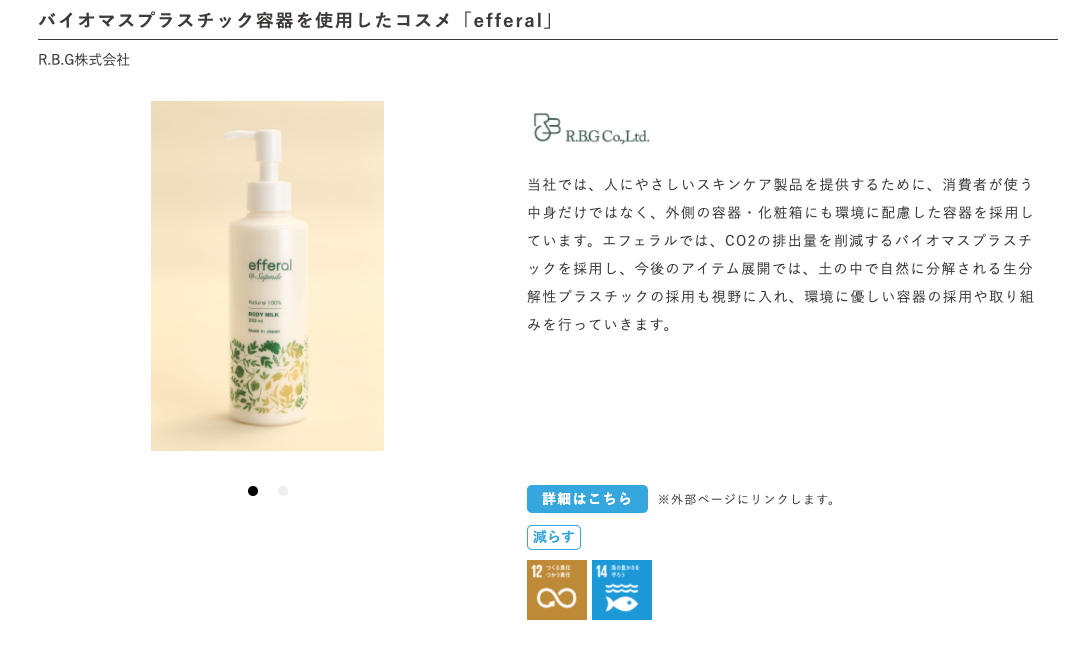Screen dimensions: 1092x666
Task: Click the paragraph starting 当社では
Action: pyautogui.click(x=780, y=254)
